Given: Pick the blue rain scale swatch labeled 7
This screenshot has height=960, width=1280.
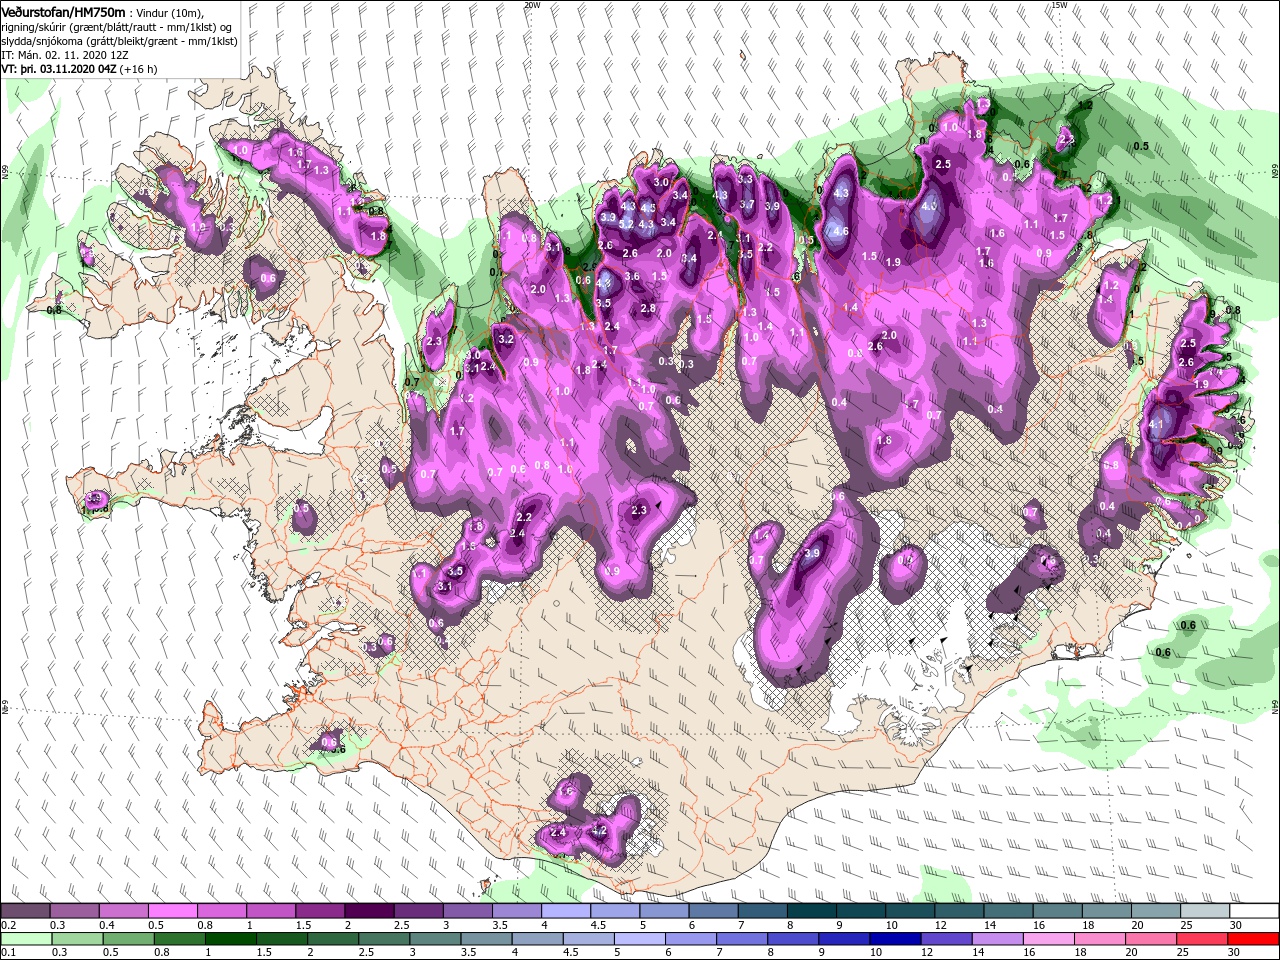Looking at the screenshot, I should pyautogui.click(x=740, y=938).
